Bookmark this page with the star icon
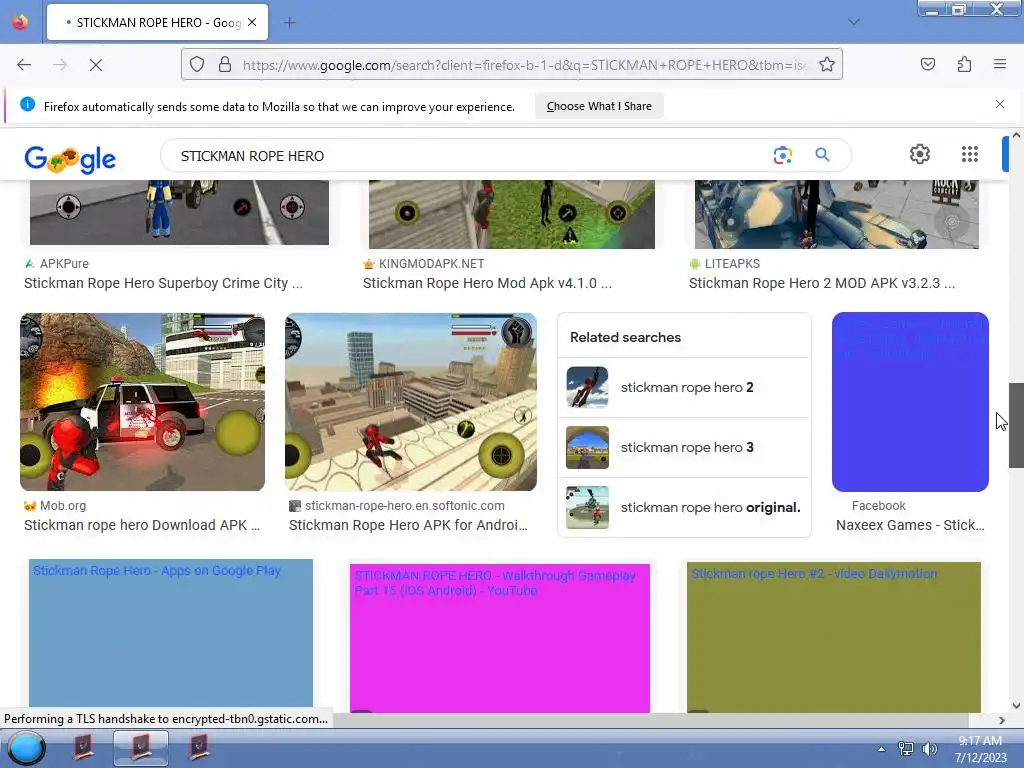 coord(827,64)
